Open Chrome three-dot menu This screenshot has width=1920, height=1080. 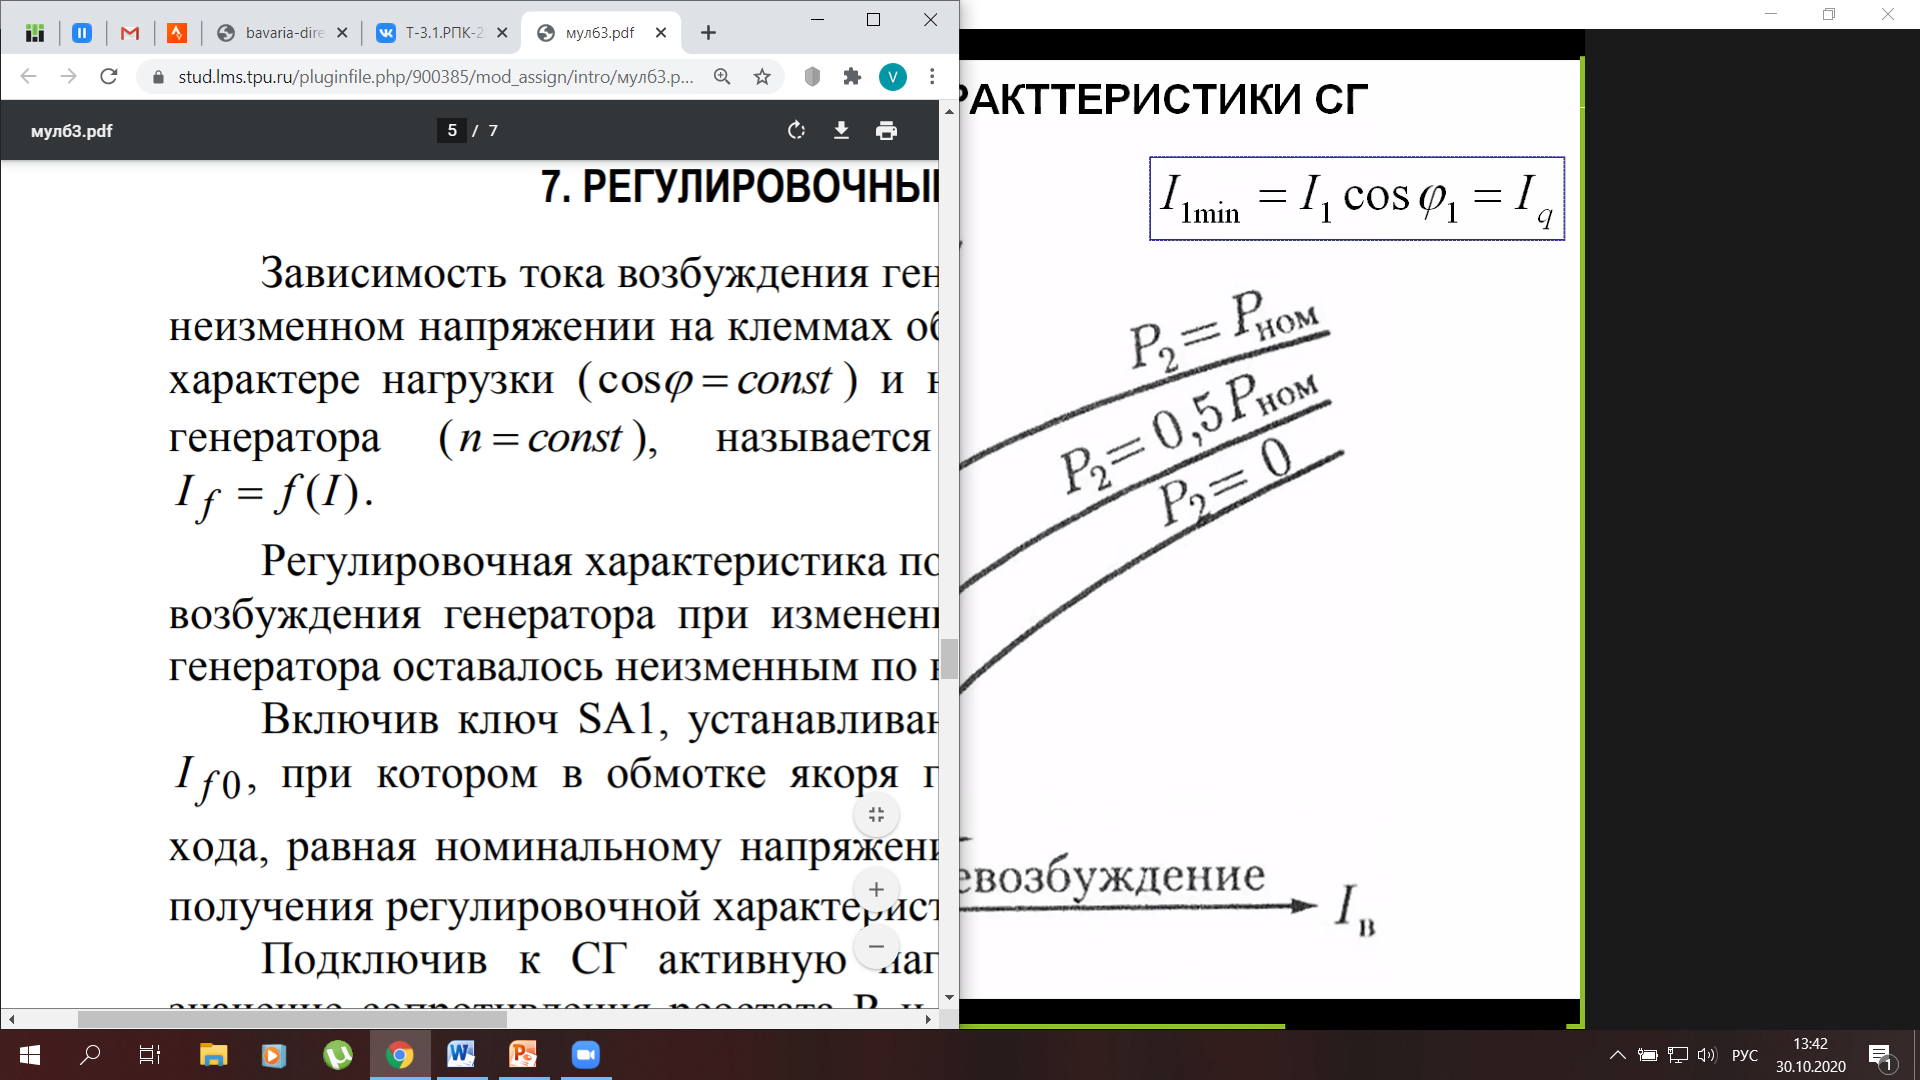click(932, 77)
